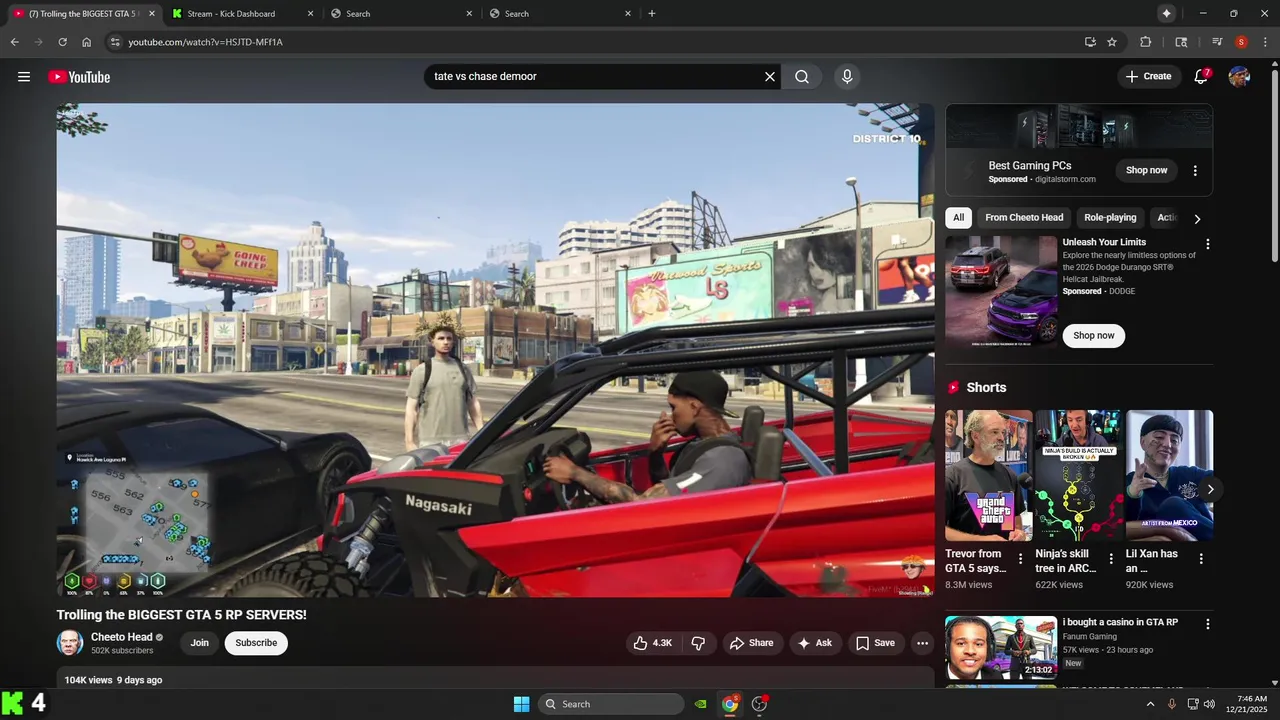Open the Cheeto Head channel avatar
The height and width of the screenshot is (720, 1280).
70,643
